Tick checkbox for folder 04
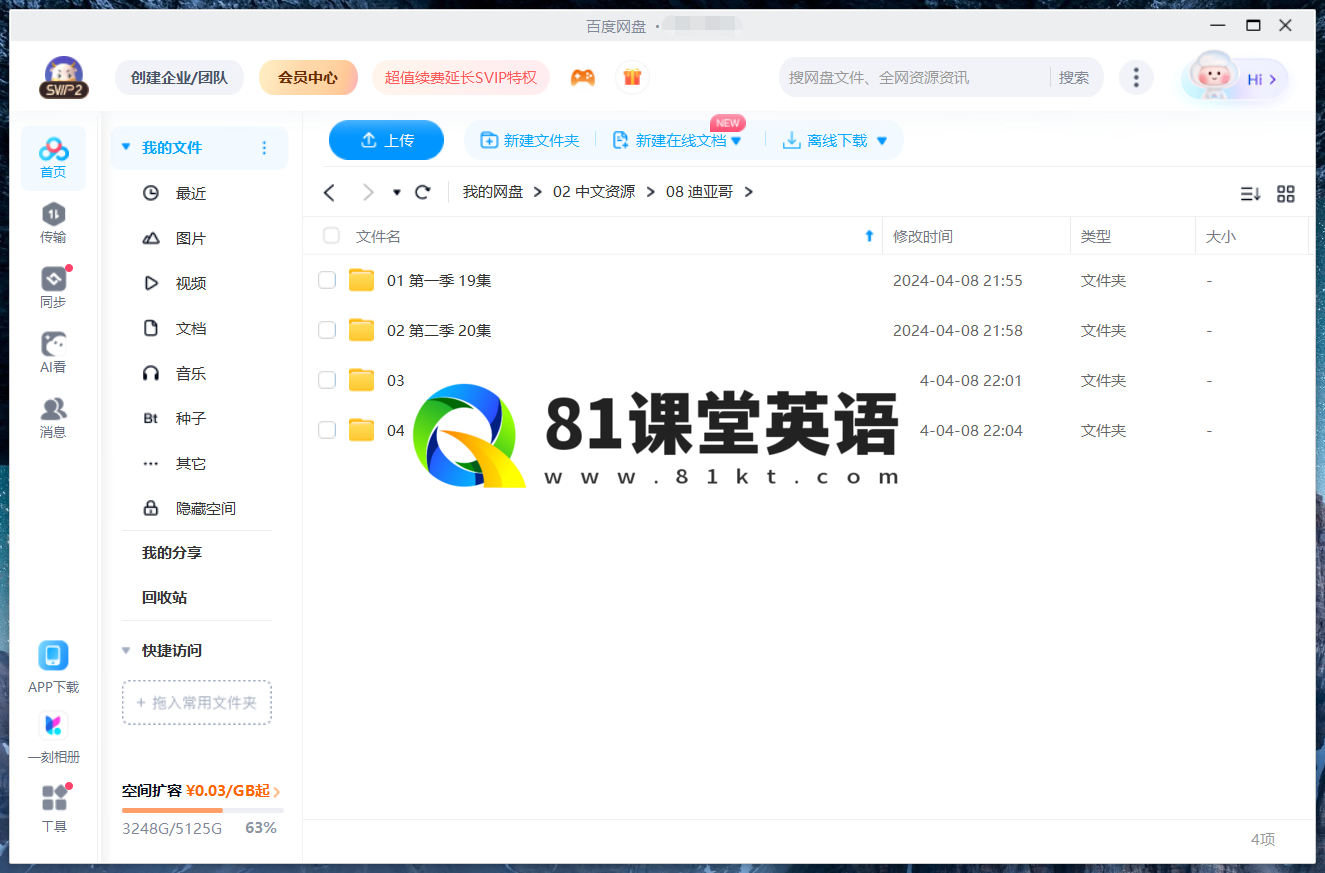 pyautogui.click(x=327, y=430)
